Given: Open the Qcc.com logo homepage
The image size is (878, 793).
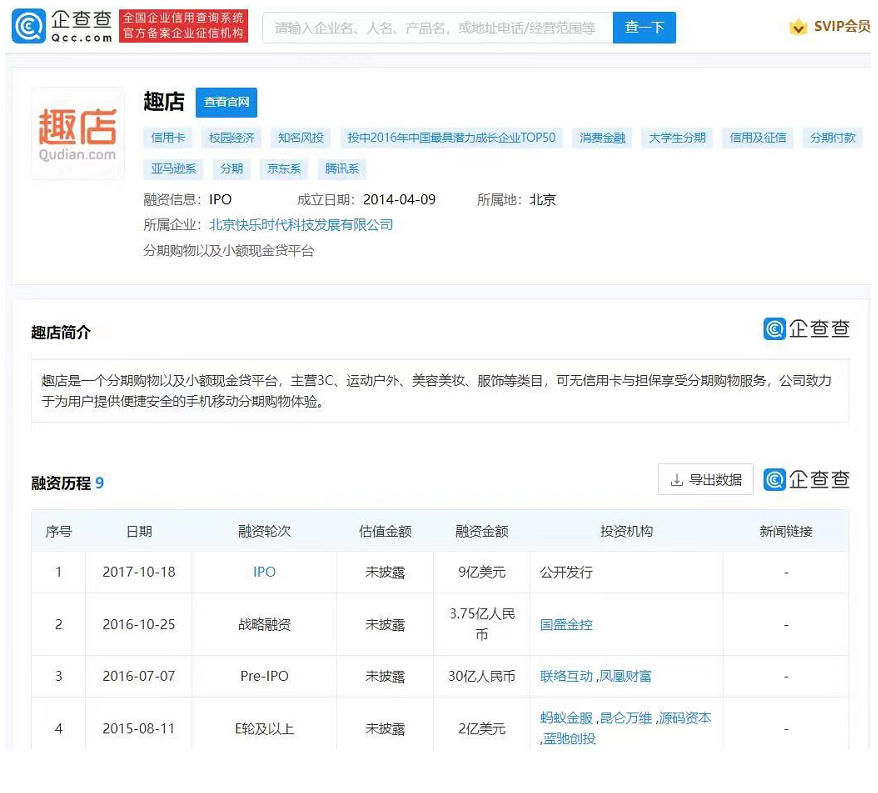Looking at the screenshot, I should click(62, 26).
